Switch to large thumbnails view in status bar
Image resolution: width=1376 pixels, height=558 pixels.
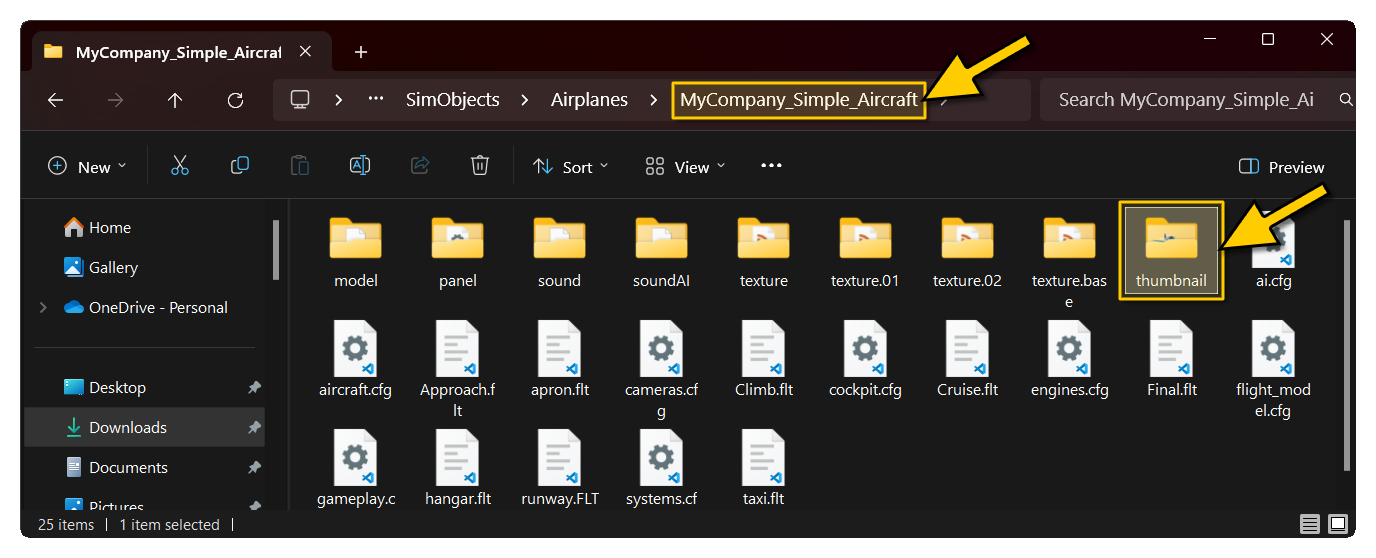1337,524
